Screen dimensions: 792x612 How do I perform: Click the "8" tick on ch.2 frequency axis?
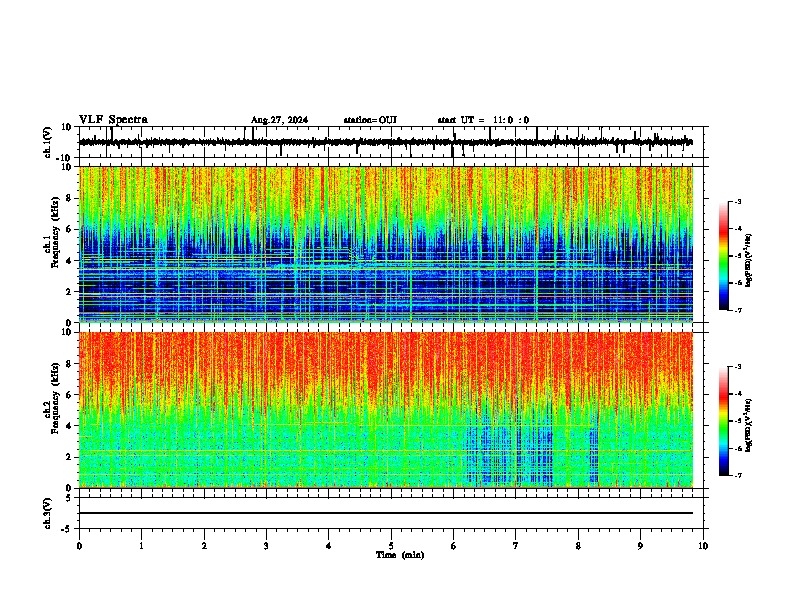click(x=70, y=364)
